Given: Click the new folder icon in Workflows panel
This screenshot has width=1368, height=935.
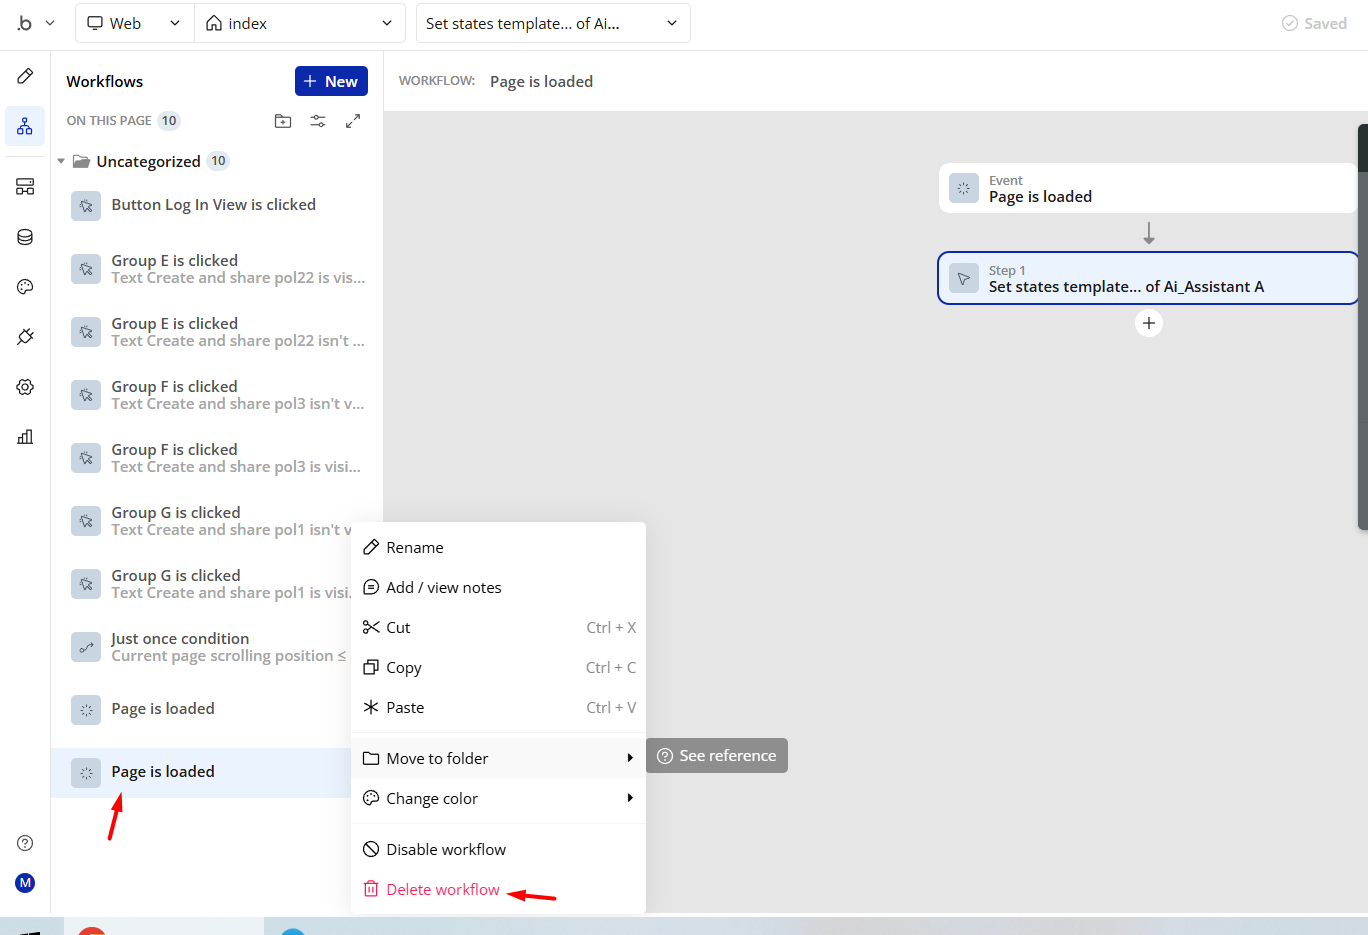Looking at the screenshot, I should pyautogui.click(x=283, y=121).
